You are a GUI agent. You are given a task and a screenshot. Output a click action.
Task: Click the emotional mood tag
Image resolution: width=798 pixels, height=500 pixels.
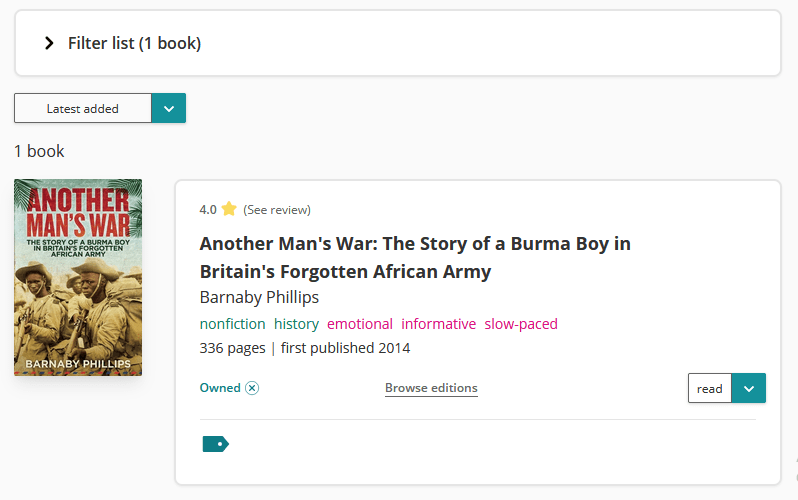click(x=360, y=324)
